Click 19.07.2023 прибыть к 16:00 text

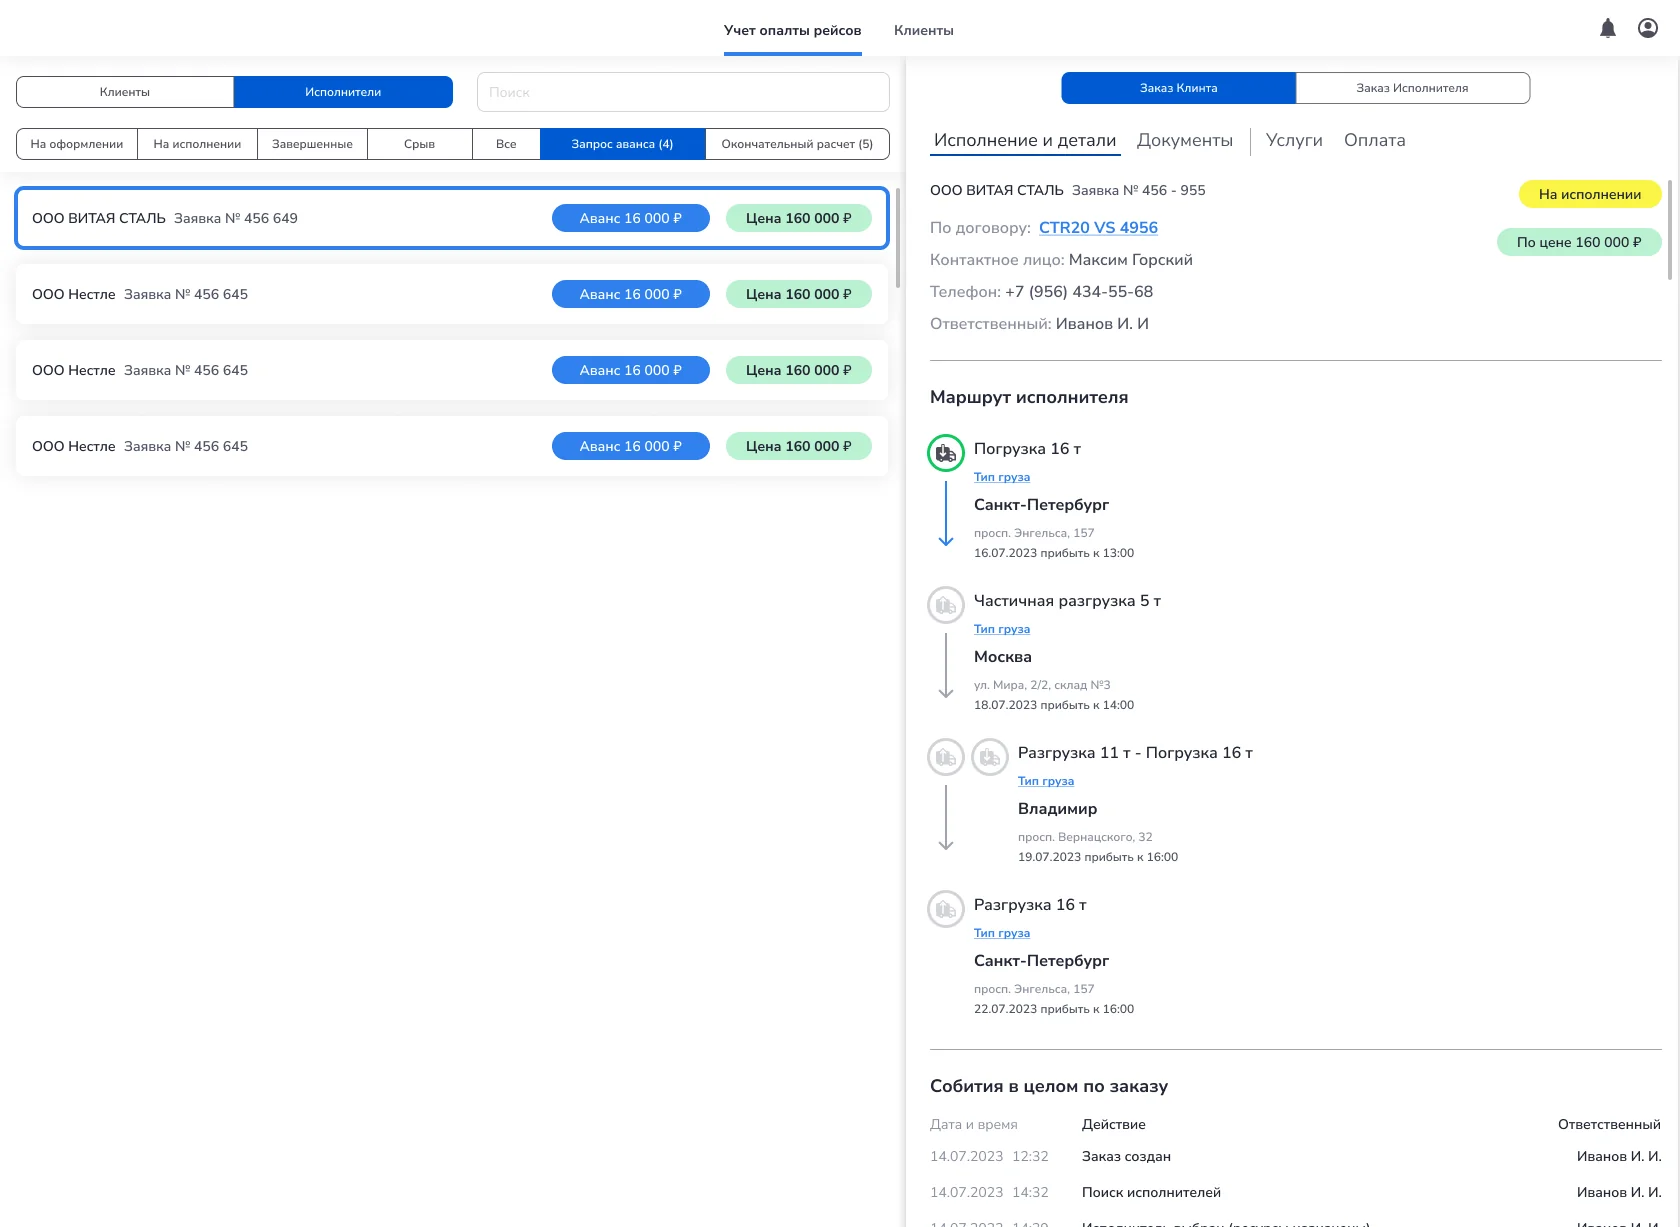1098,857
